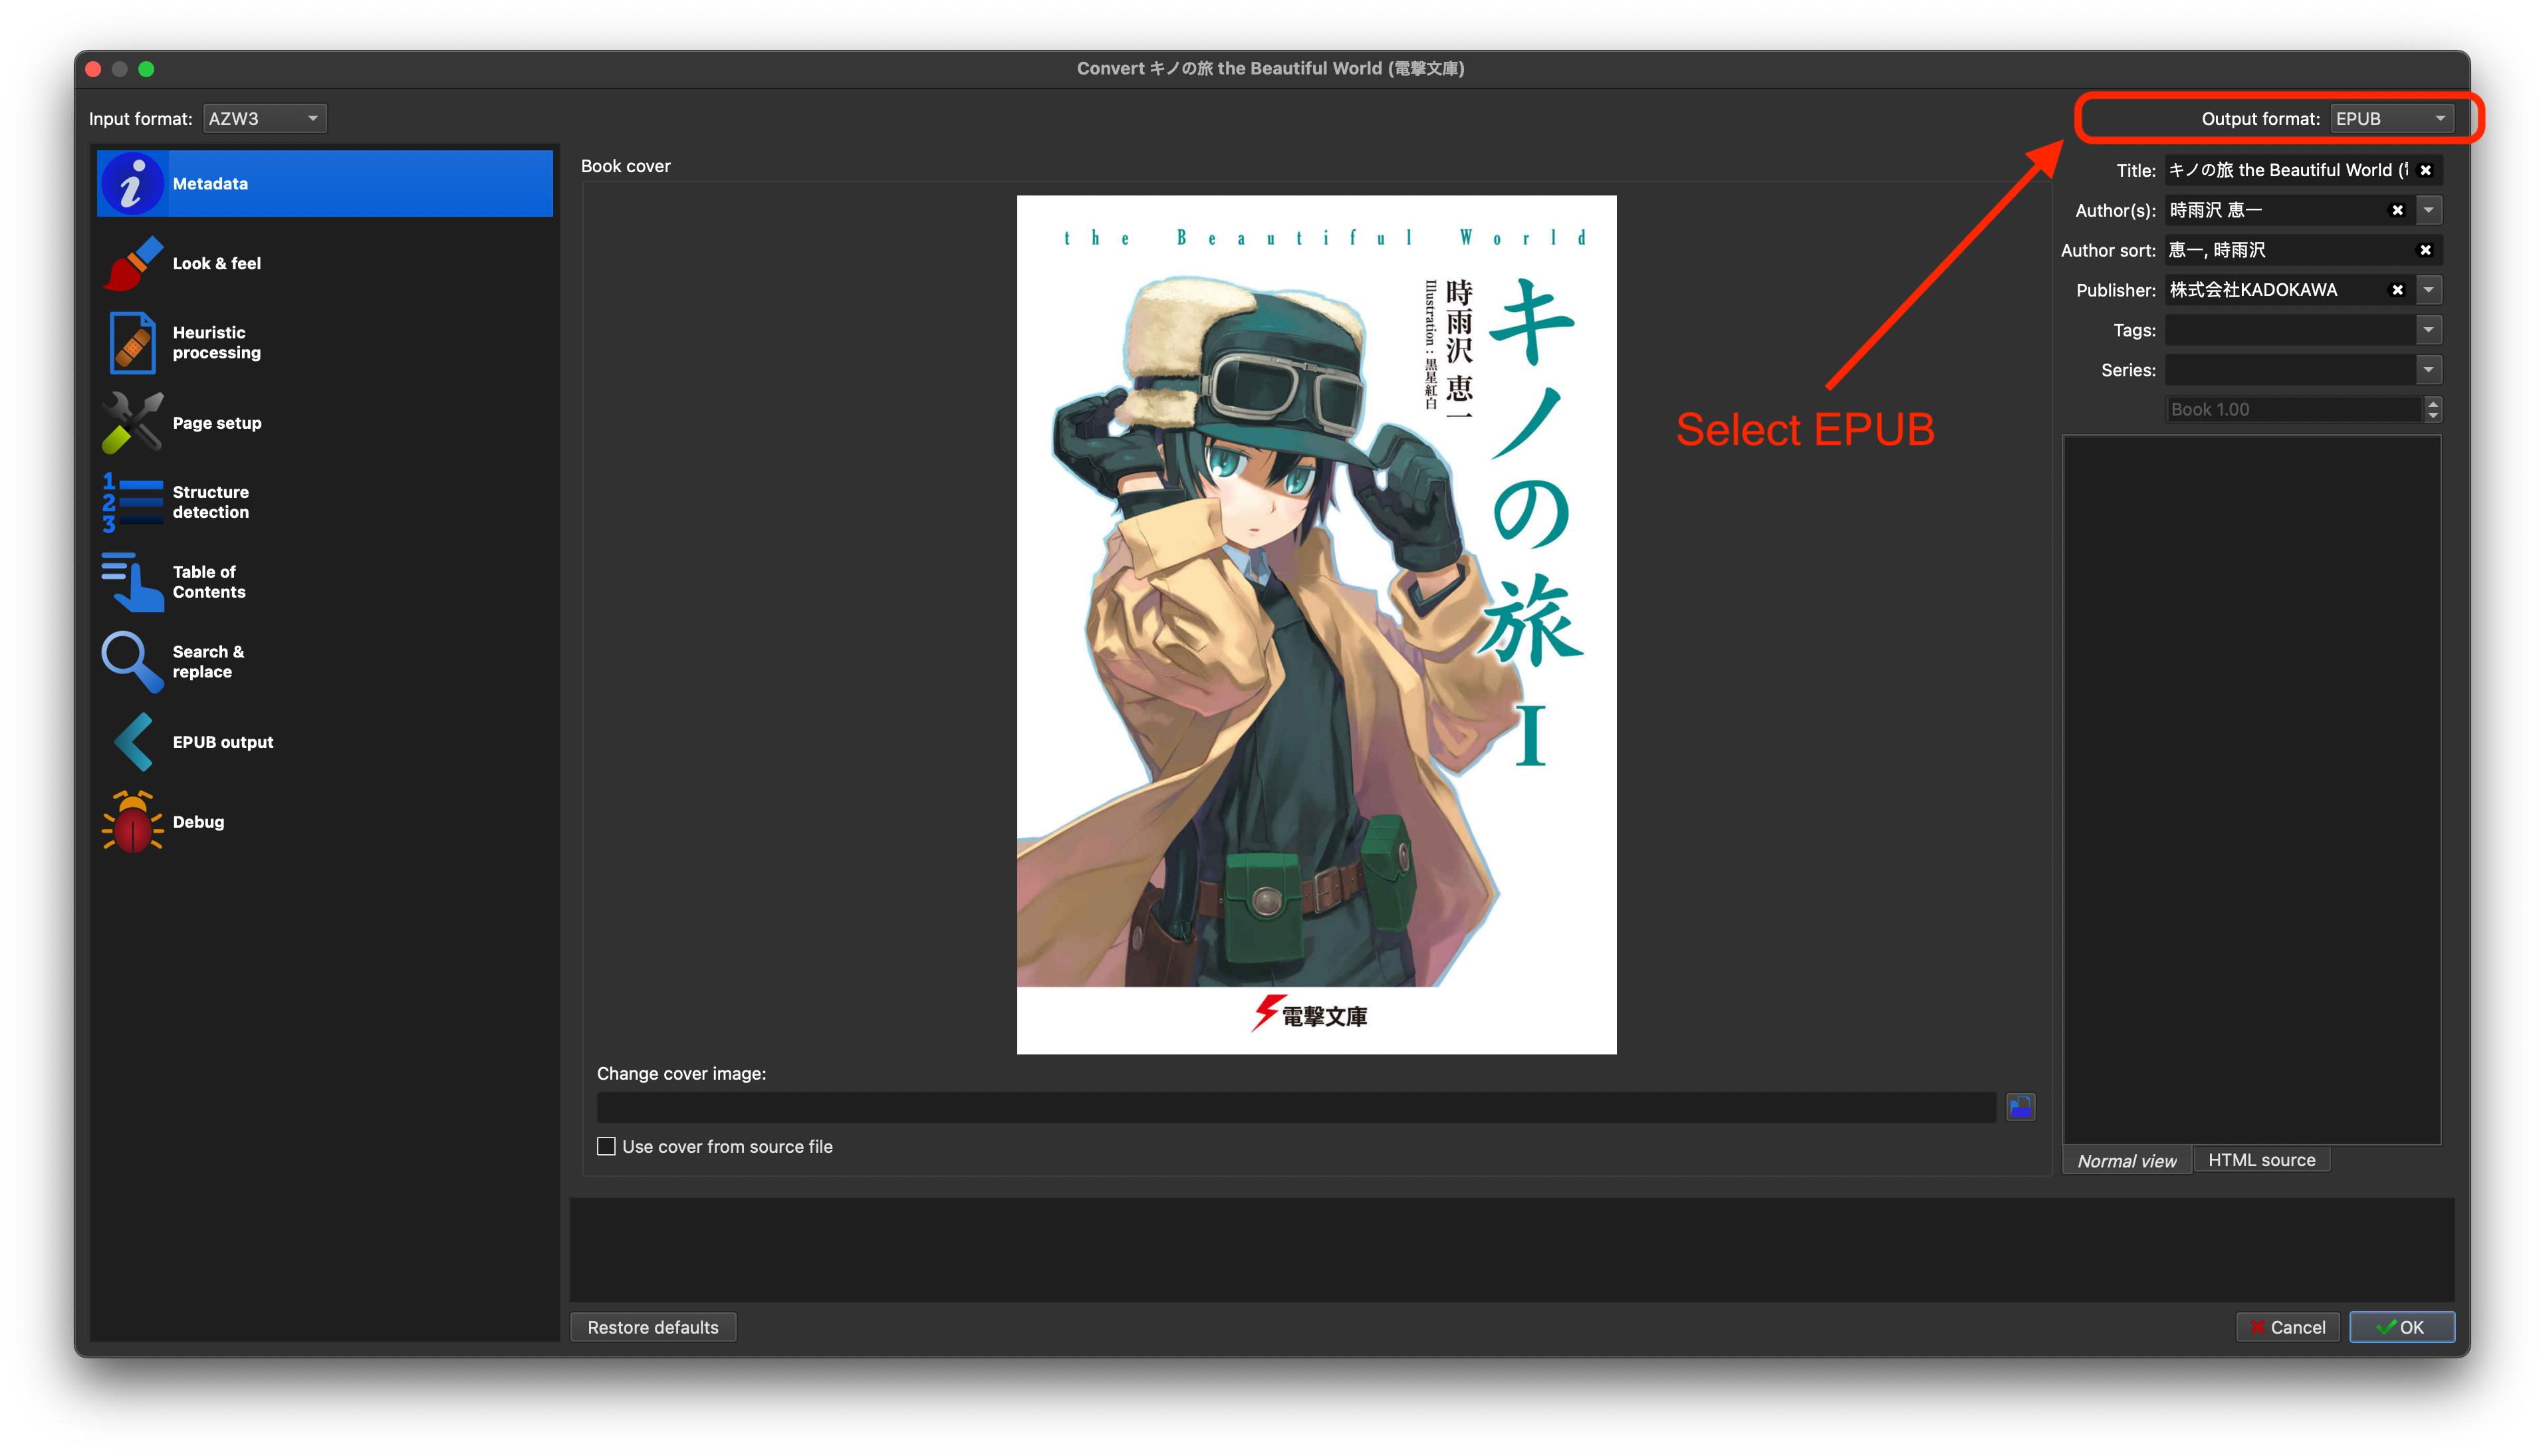
Task: Cancel the conversion dialog
Action: 2287,1327
